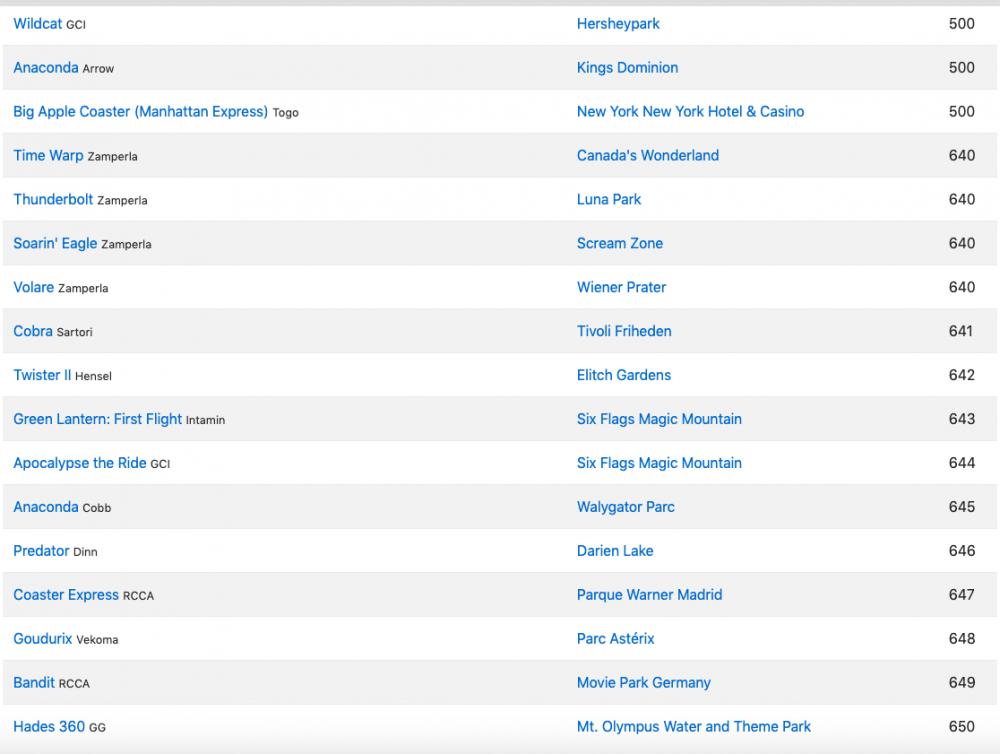1000x754 pixels.
Task: Open Soarin' Eagle coaster page
Action: pyautogui.click(x=55, y=244)
